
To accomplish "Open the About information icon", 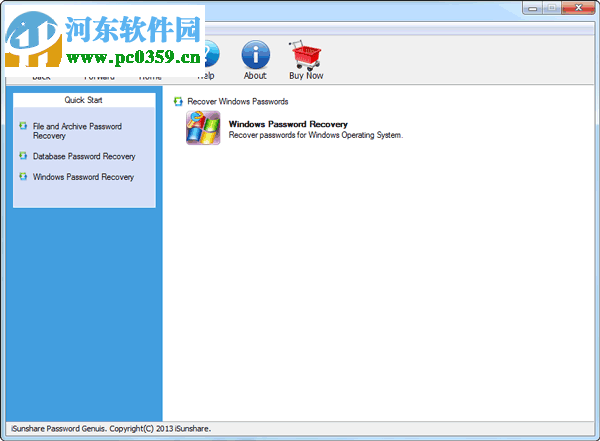I will 255,55.
